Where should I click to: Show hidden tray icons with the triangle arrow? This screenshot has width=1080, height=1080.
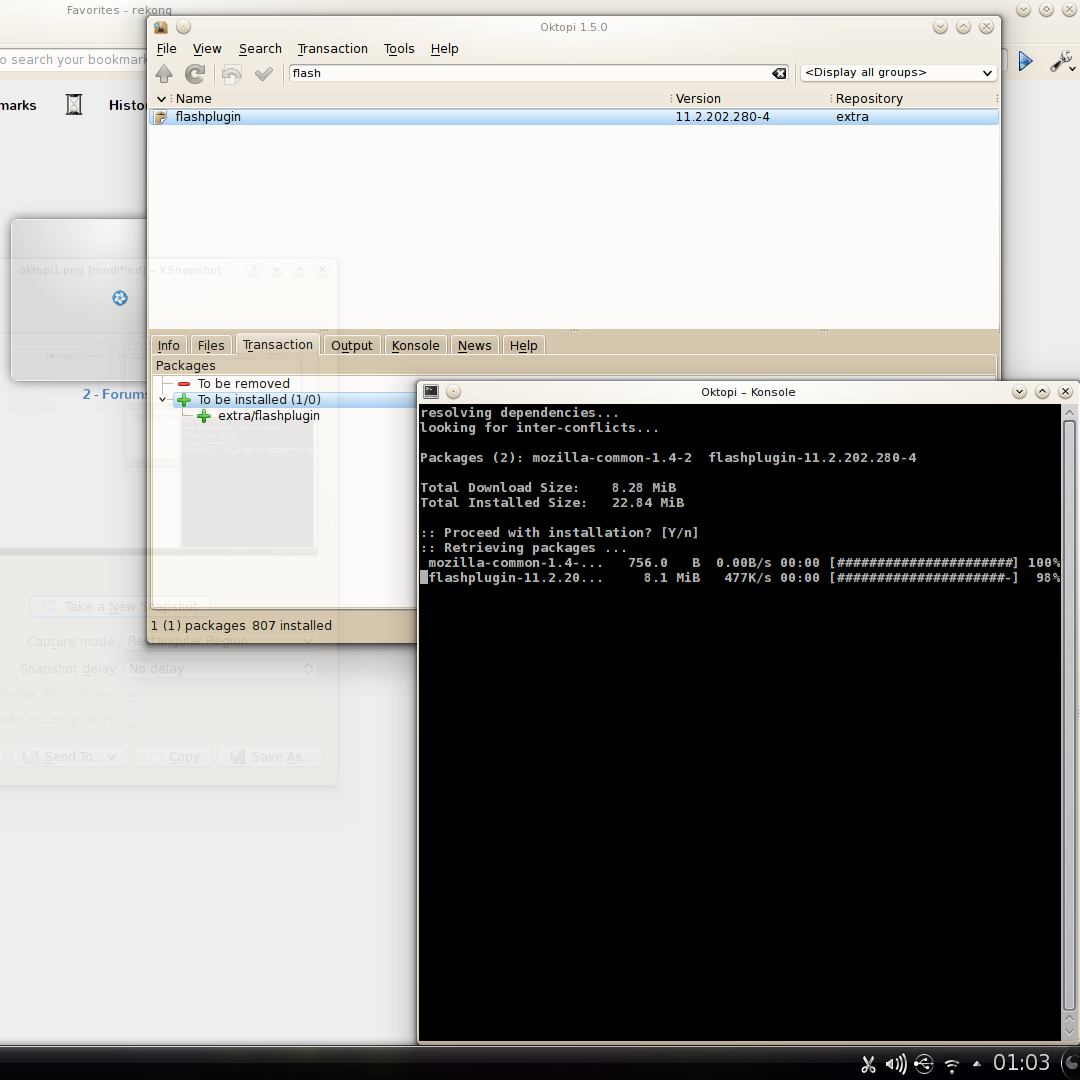pos(977,1063)
